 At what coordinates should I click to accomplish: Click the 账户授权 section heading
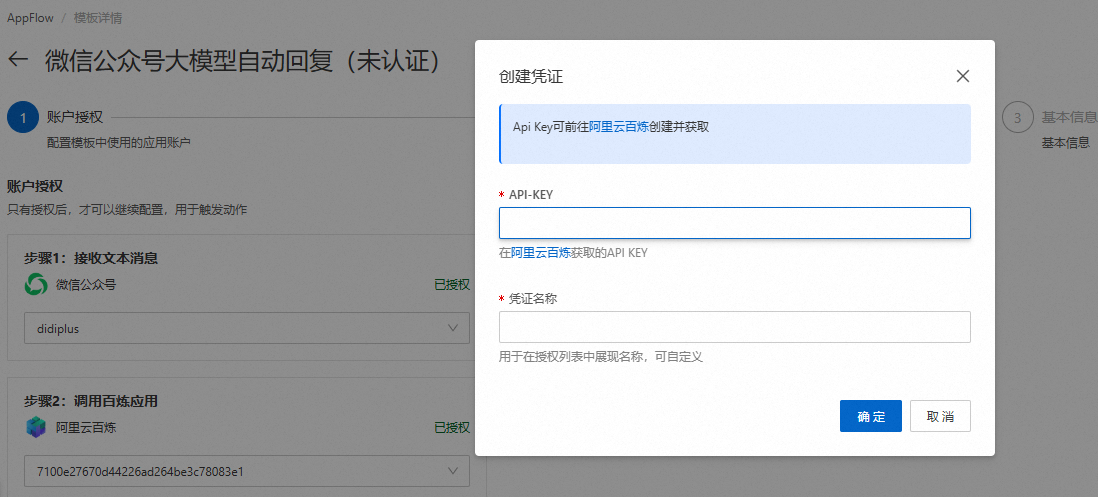pos(35,186)
